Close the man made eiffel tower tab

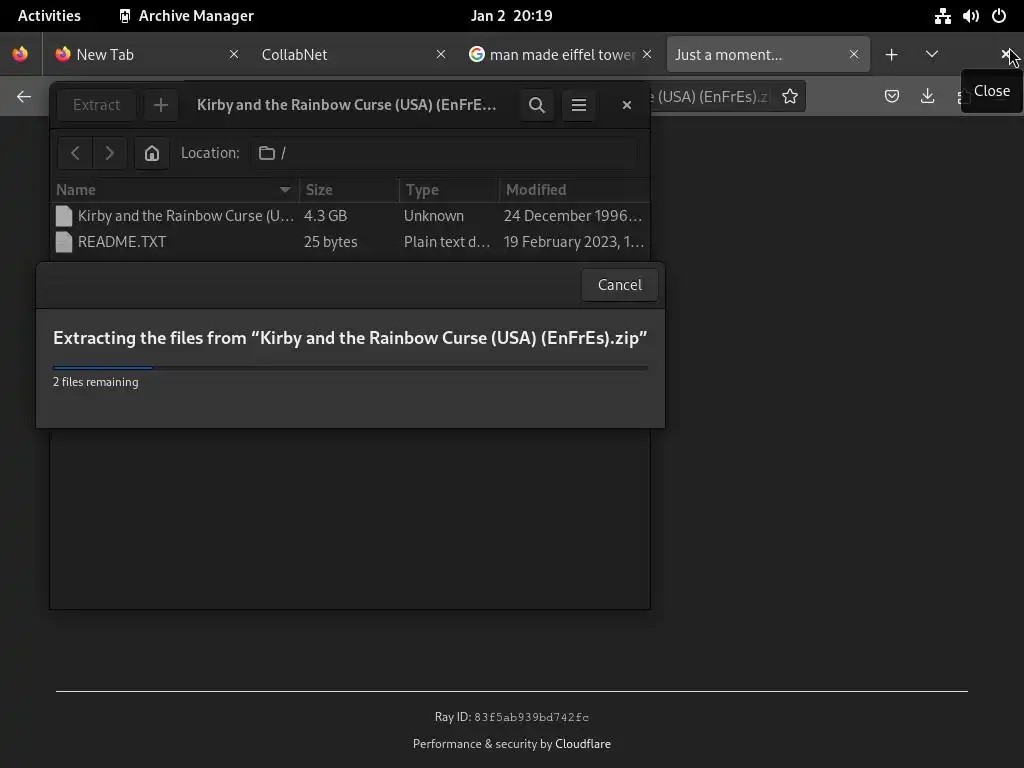coord(647,54)
